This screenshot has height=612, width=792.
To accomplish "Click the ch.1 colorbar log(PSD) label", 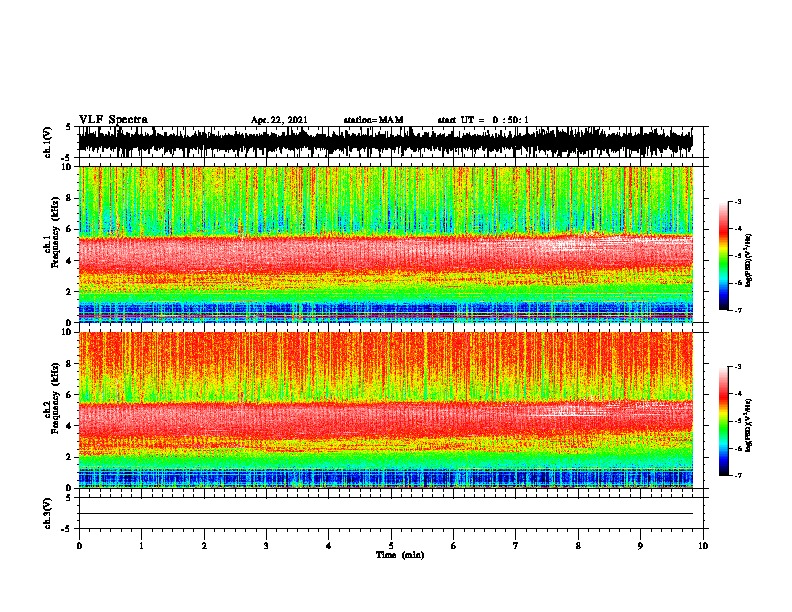I will click(x=749, y=261).
